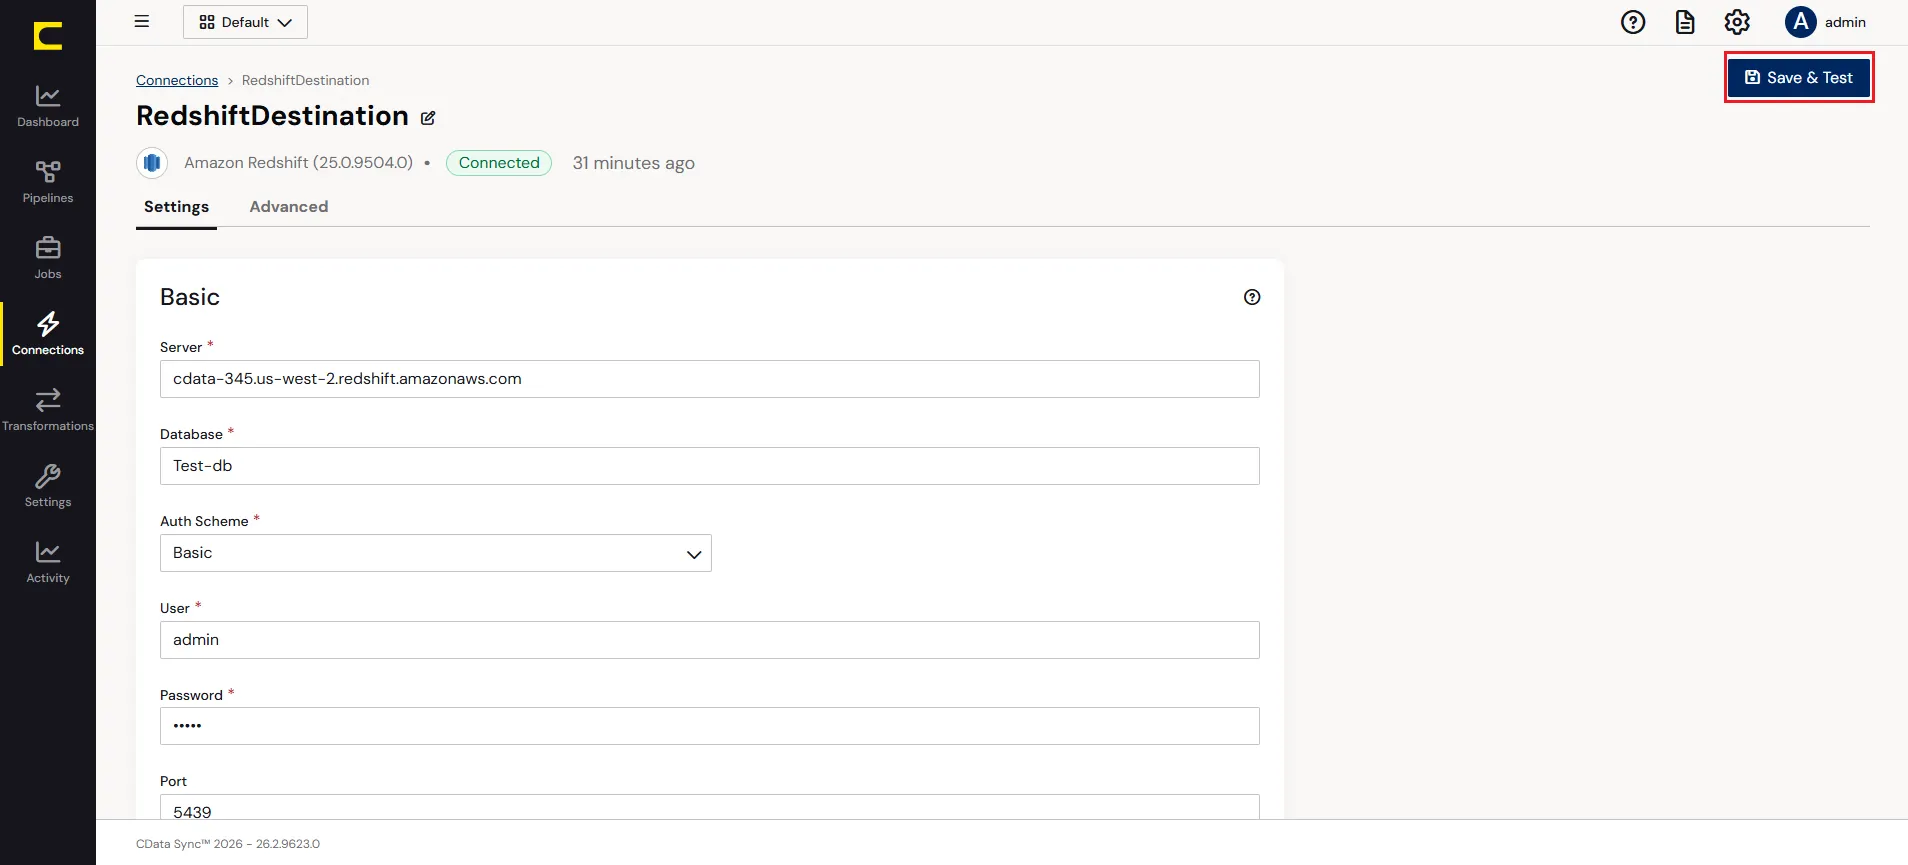Click the RedshiftDestination page heading
The image size is (1908, 865).
(272, 116)
